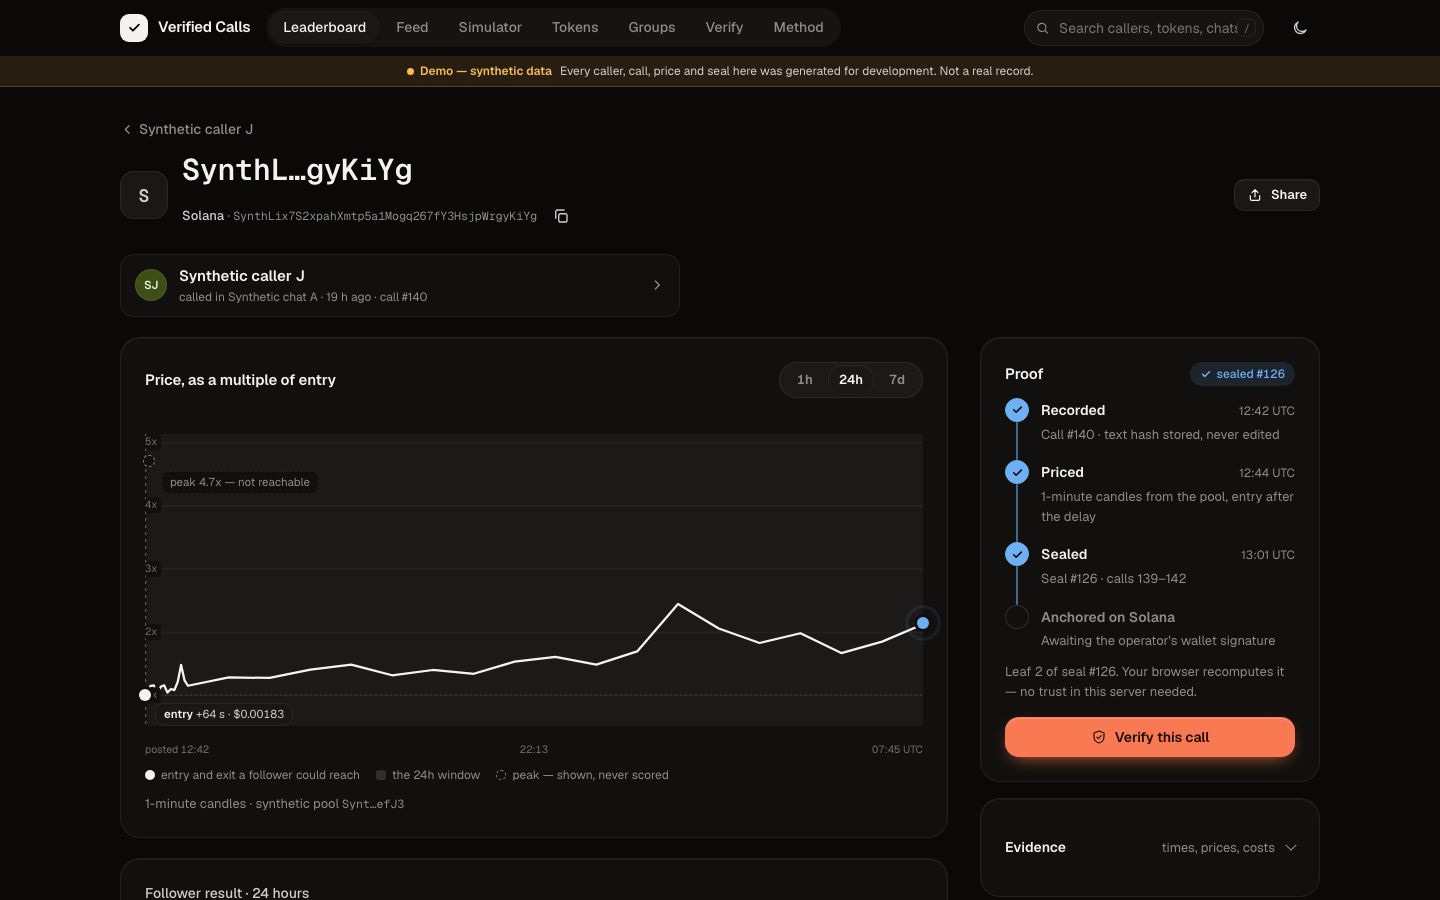Open the Verify tab
The height and width of the screenshot is (900, 1440).
coord(724,27)
